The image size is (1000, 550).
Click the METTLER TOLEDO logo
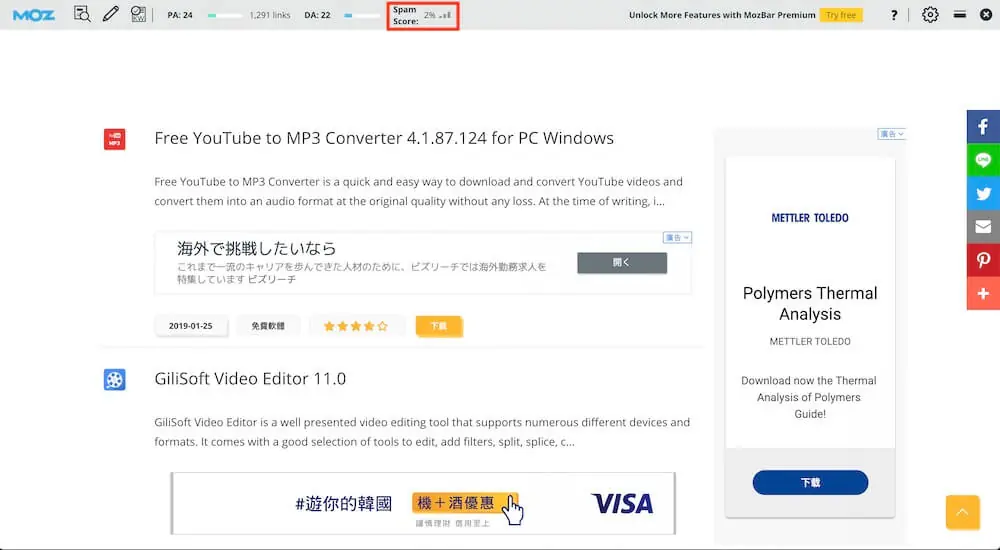pos(810,218)
